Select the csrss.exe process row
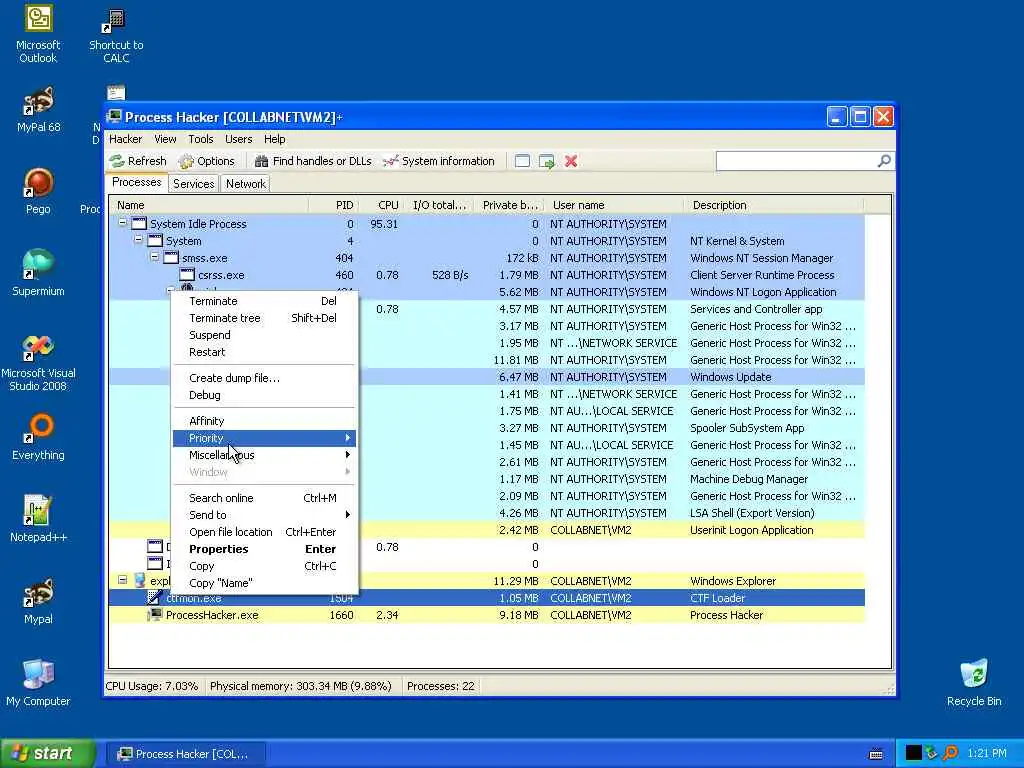1024x768 pixels. pyautogui.click(x=487, y=275)
